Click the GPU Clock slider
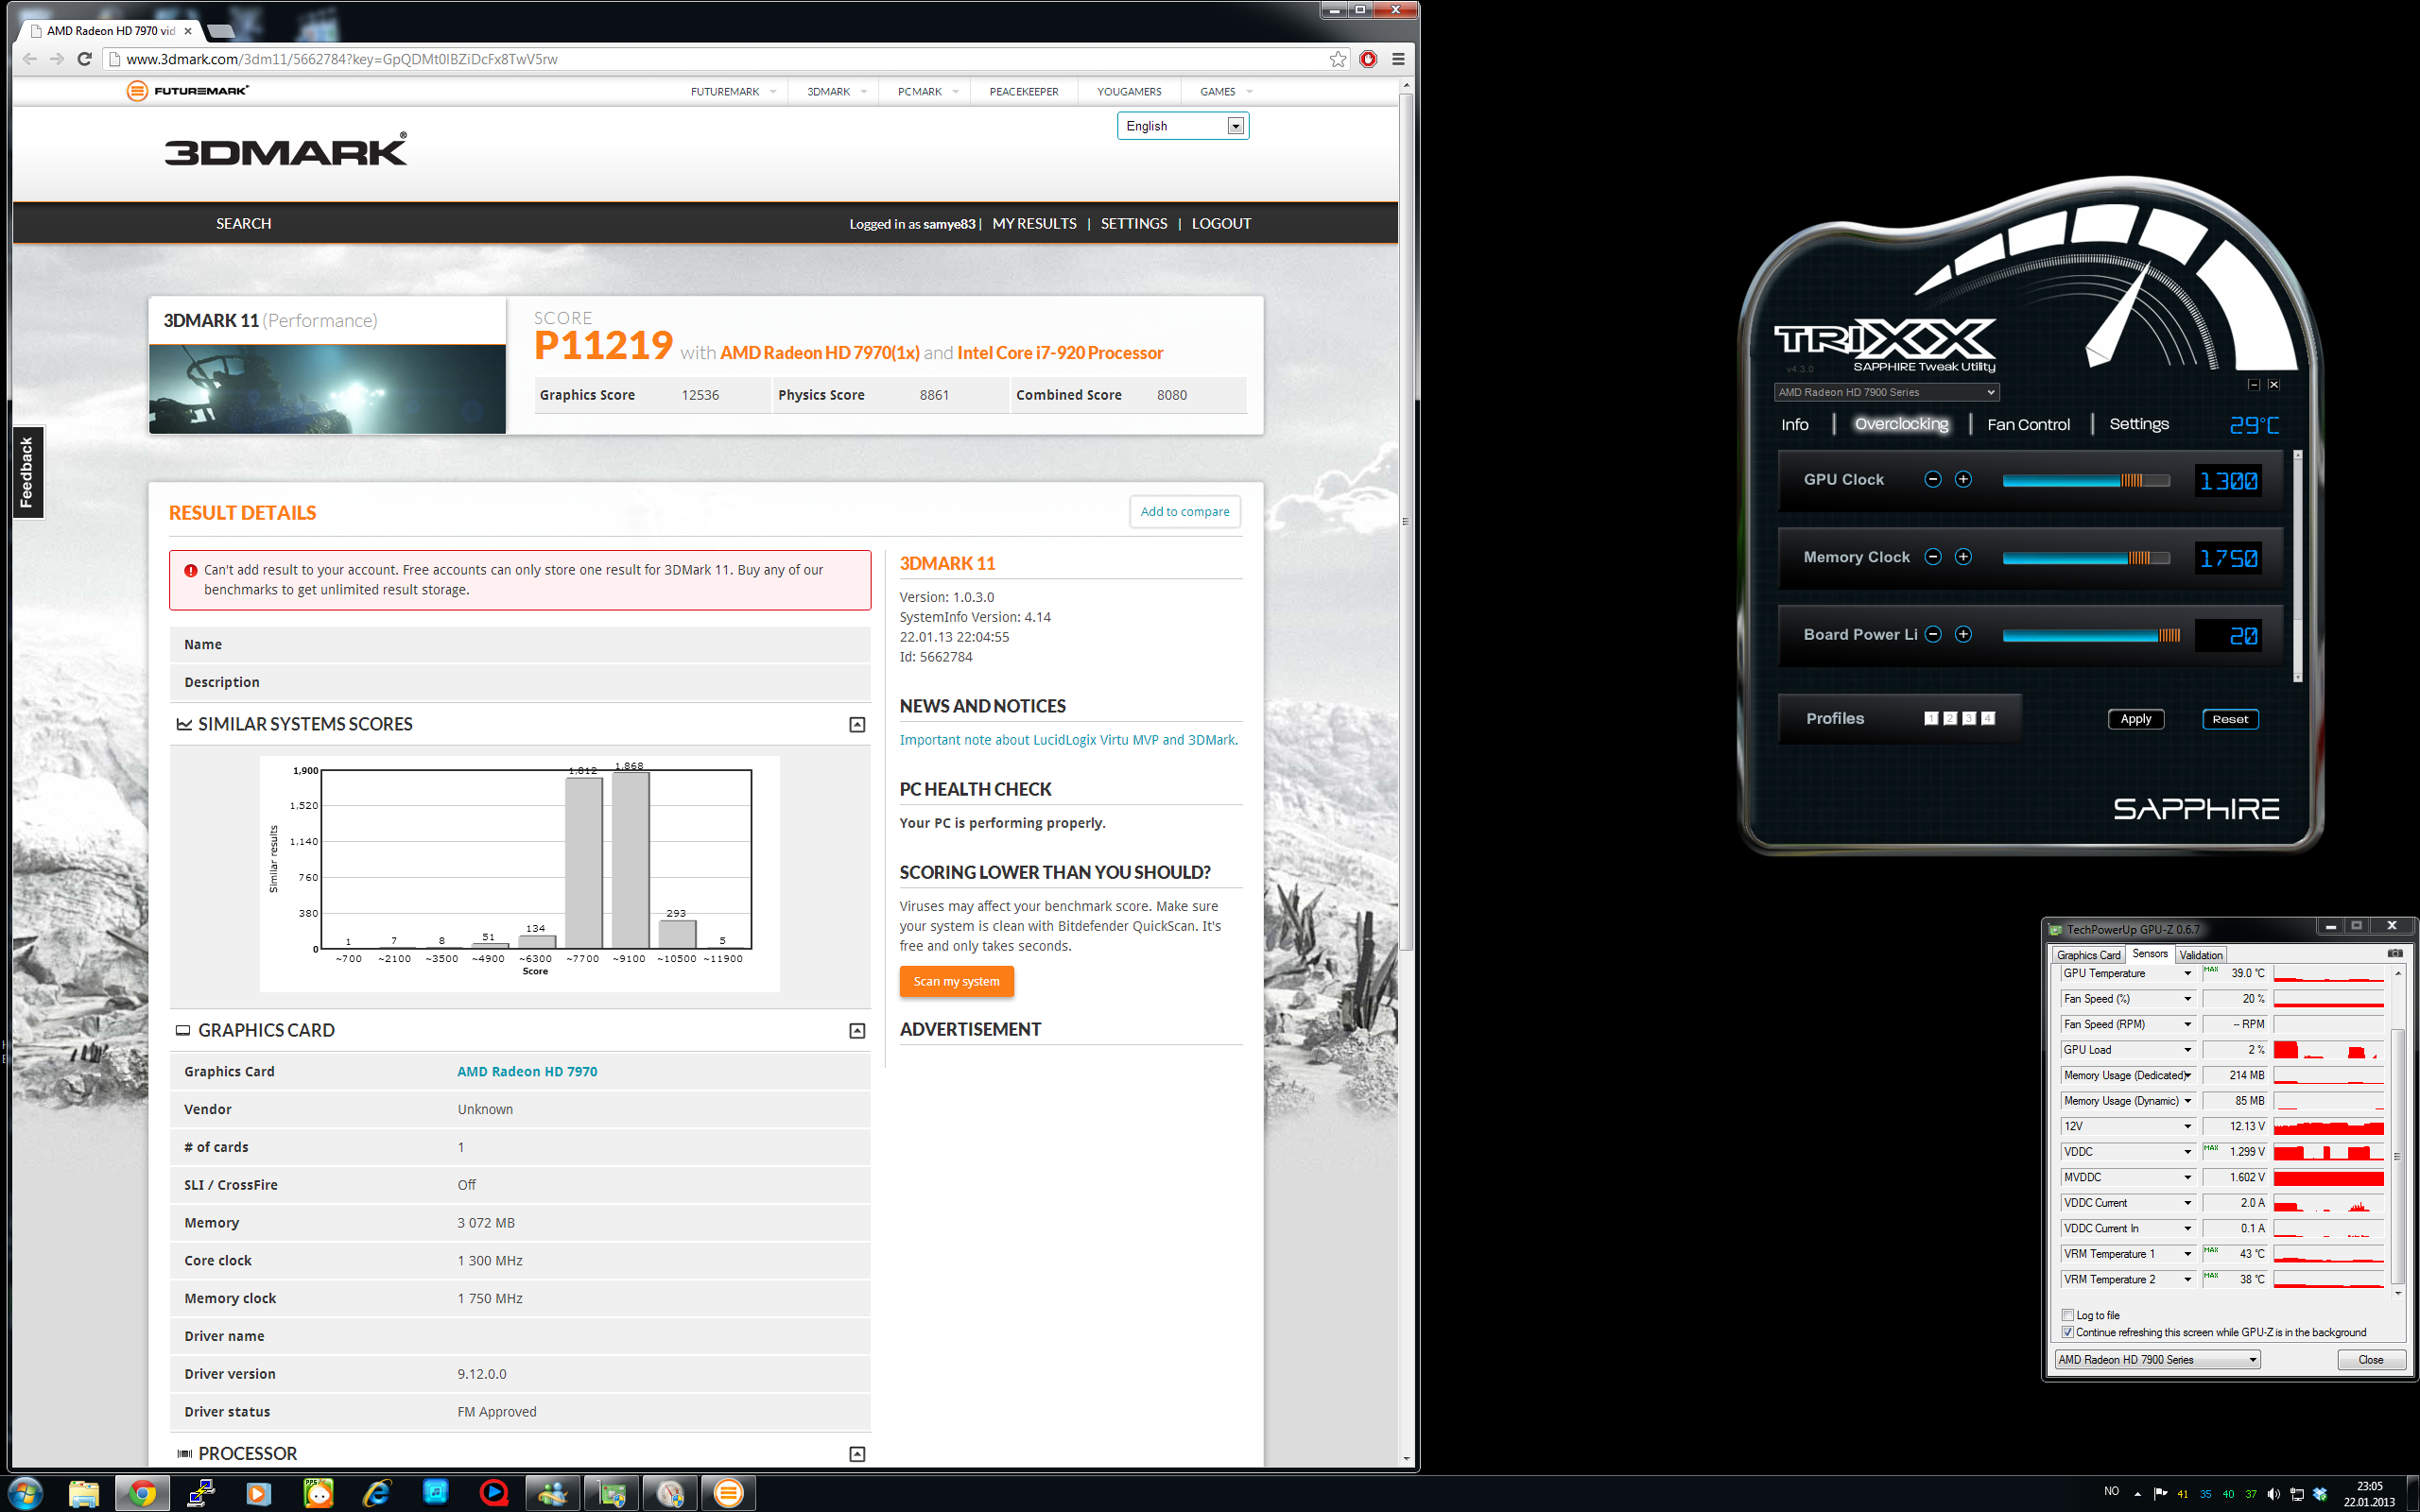This screenshot has width=2420, height=1512. pos(2086,480)
